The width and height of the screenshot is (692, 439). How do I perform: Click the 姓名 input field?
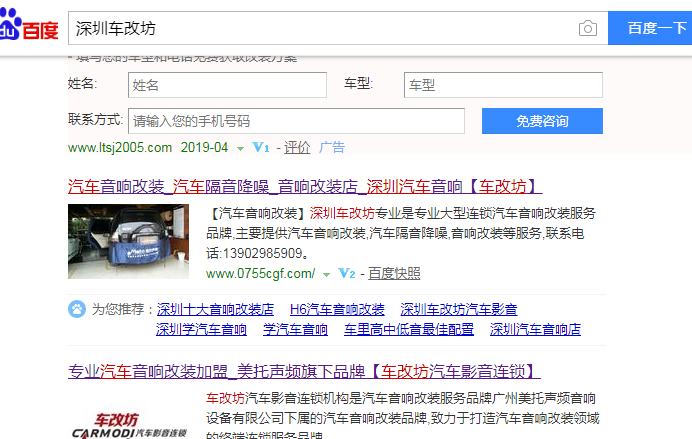227,85
